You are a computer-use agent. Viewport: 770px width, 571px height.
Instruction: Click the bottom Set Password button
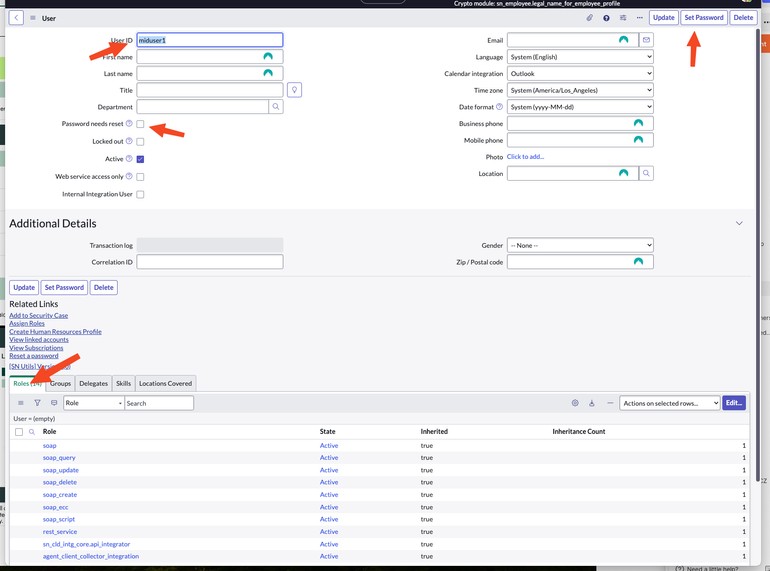(64, 287)
